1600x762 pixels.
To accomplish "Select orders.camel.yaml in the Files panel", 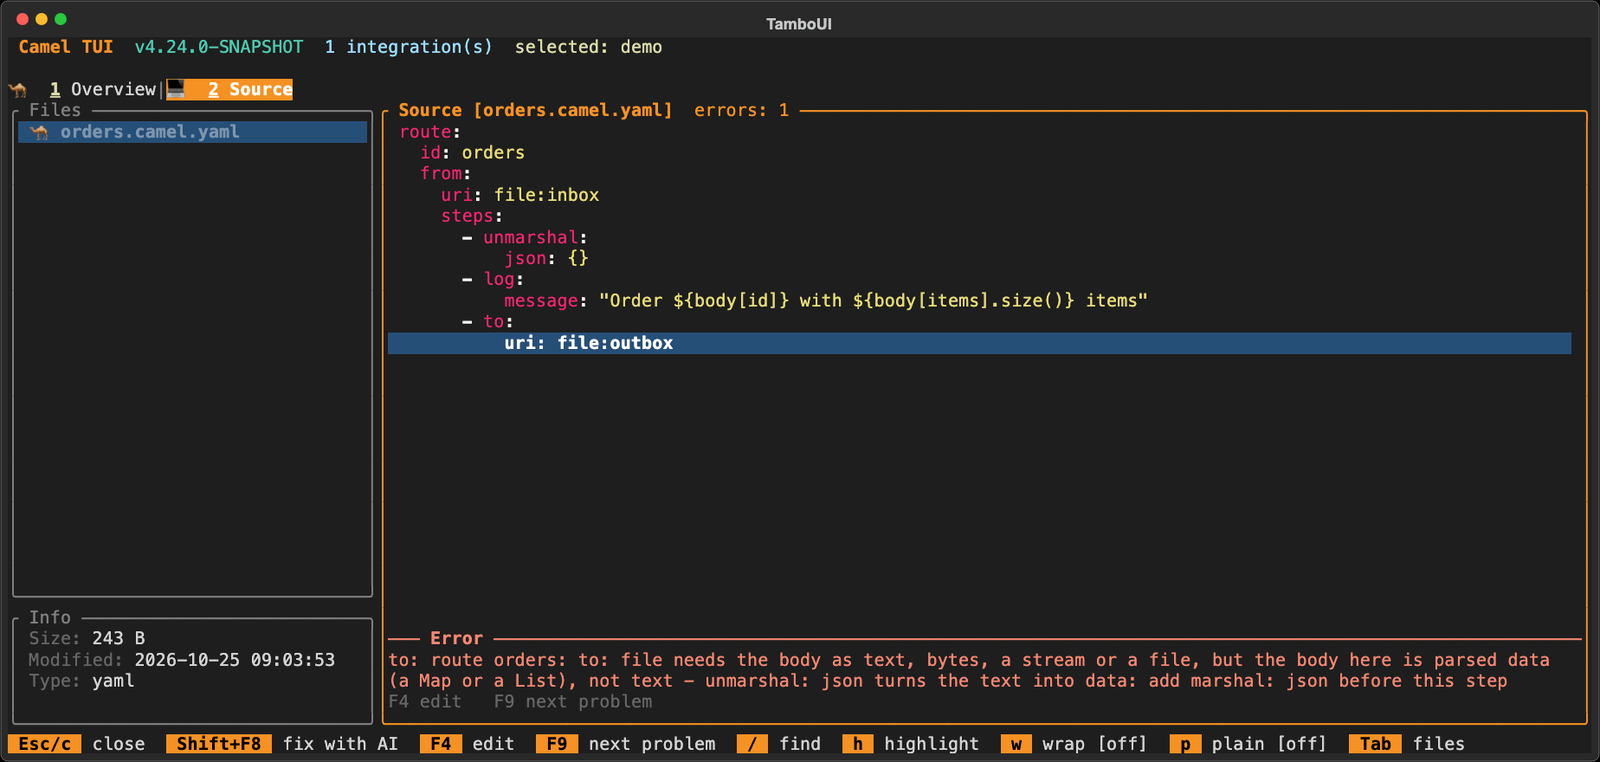I will pyautogui.click(x=193, y=132).
